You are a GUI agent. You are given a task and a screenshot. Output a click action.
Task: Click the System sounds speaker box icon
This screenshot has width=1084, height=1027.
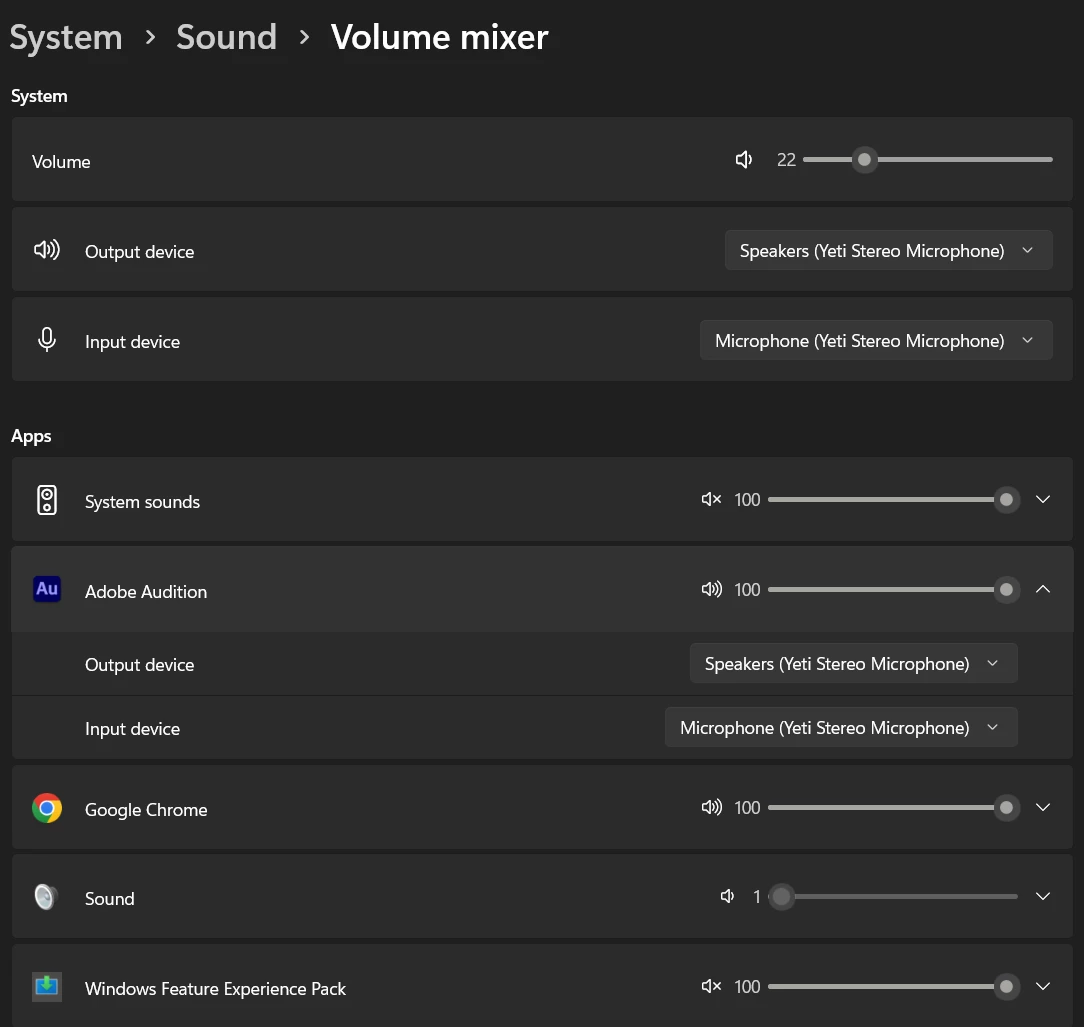coord(47,500)
